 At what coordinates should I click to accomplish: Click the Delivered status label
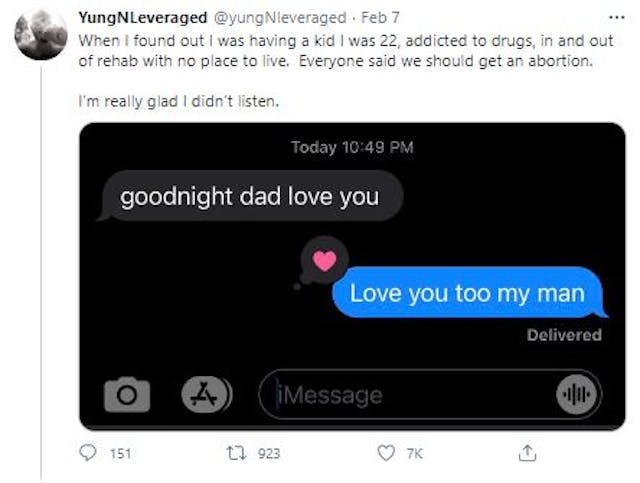(564, 335)
